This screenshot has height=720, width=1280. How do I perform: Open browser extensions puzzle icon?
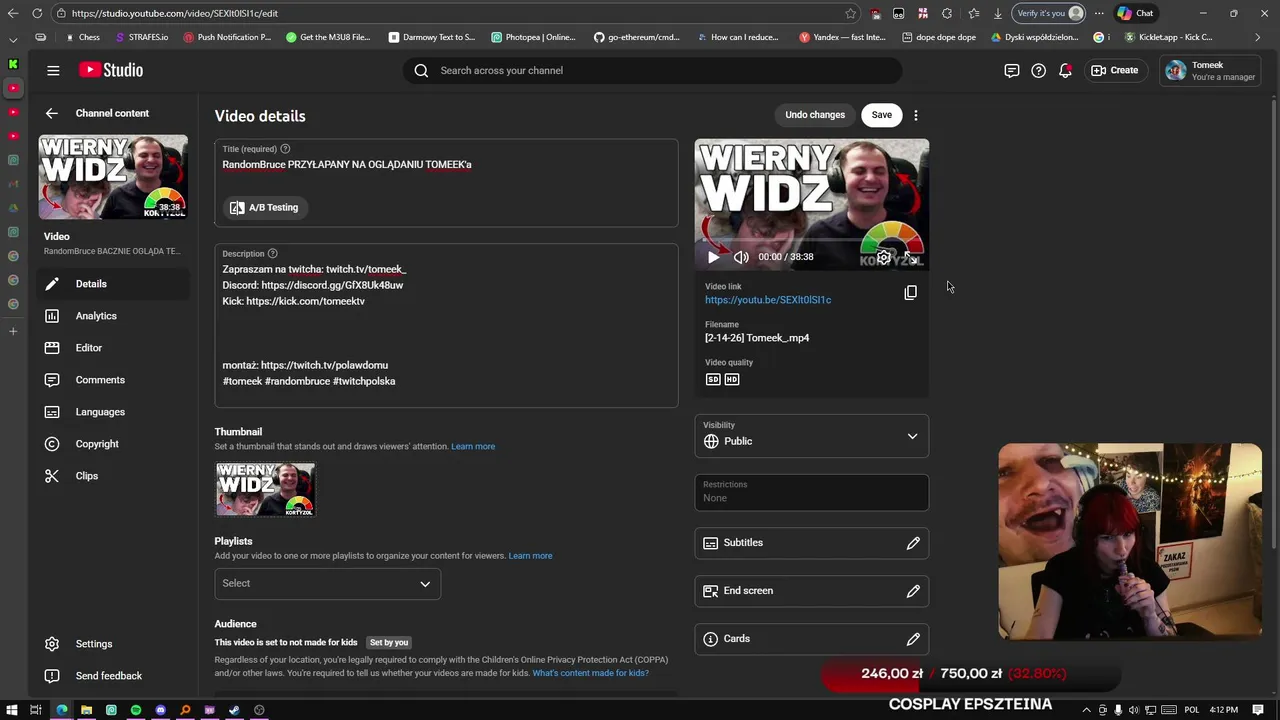click(x=947, y=13)
